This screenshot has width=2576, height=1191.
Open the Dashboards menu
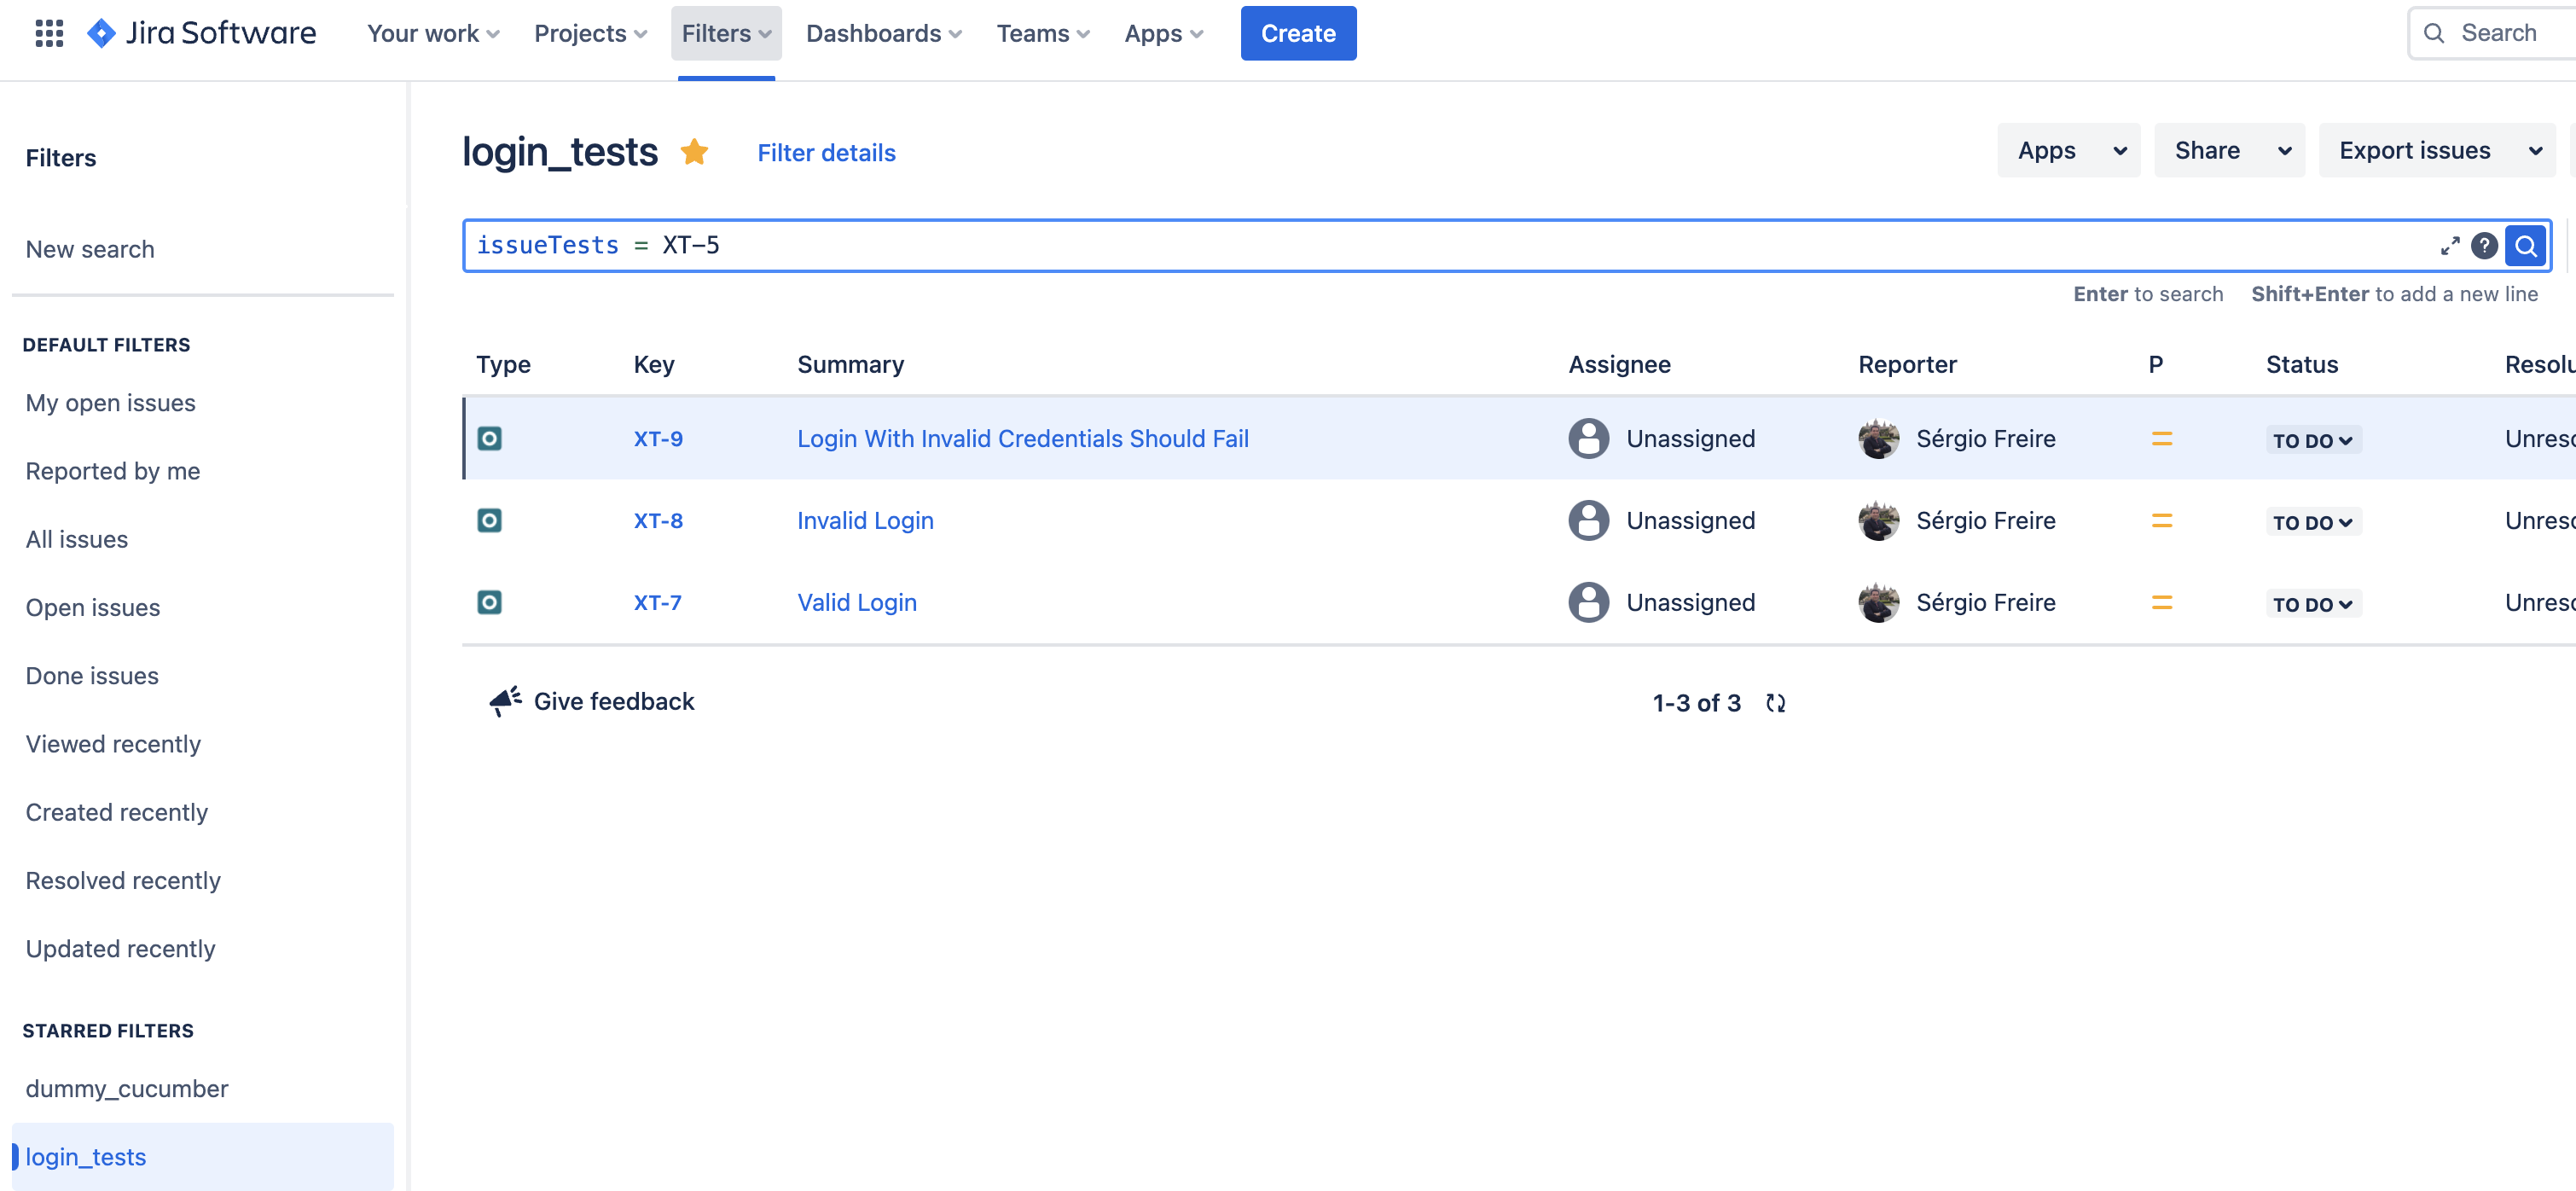[x=884, y=33]
